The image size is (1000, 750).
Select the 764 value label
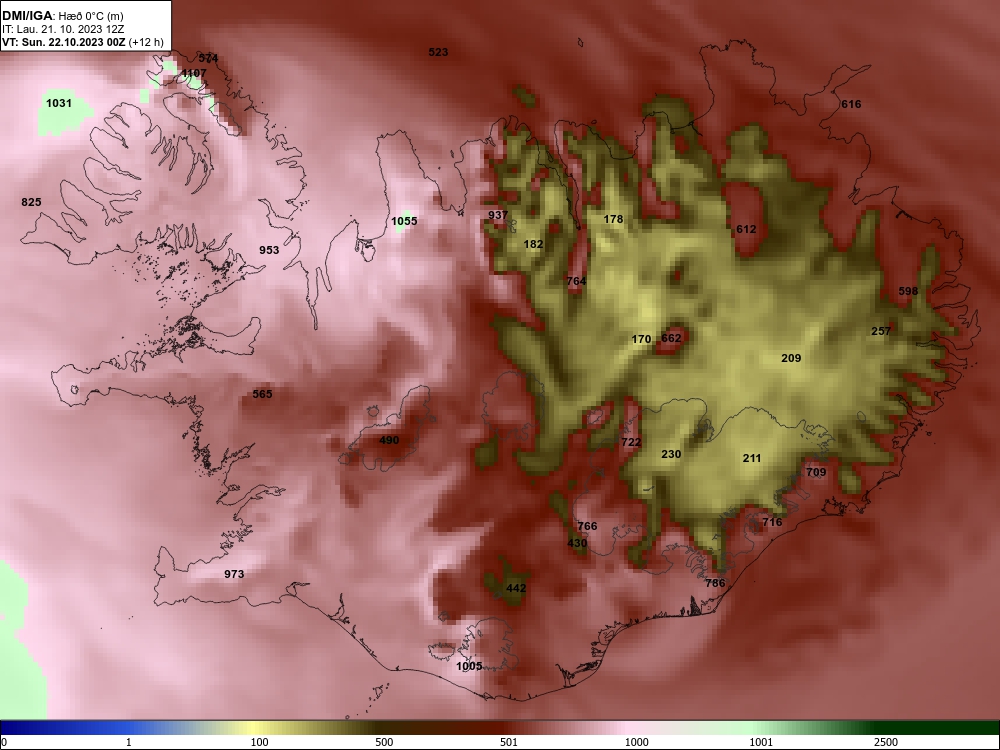pyautogui.click(x=576, y=281)
